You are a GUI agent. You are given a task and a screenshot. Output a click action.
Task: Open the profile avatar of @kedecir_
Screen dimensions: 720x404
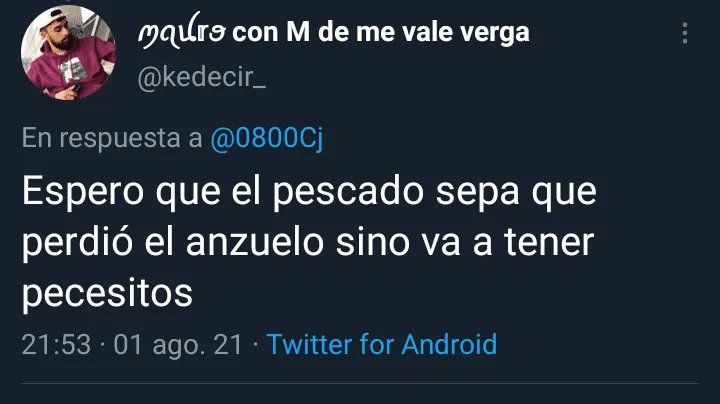coord(68,52)
